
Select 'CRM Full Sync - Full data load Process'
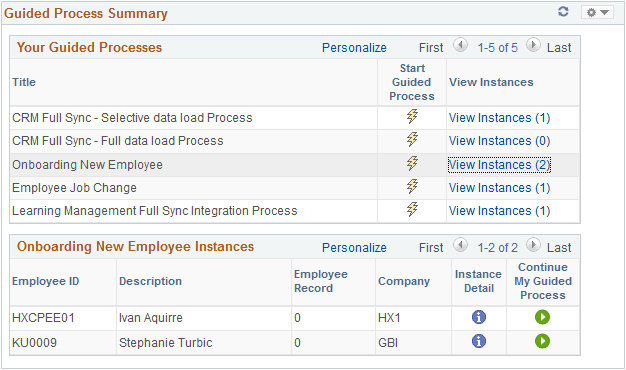coord(118,141)
